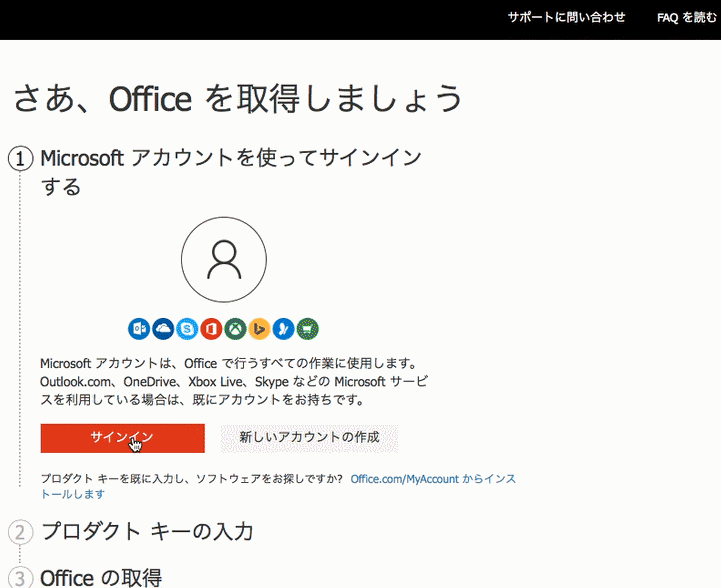
Task: Click the yellow Bing icon
Action: click(259, 329)
